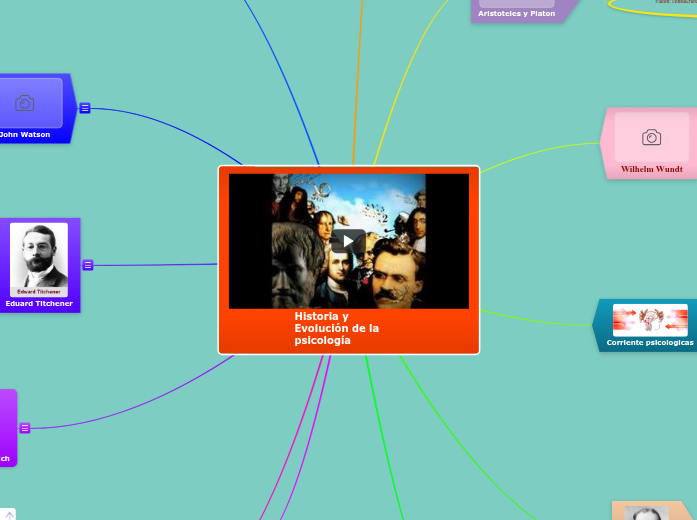The width and height of the screenshot is (697, 520).
Task: Open notes icon beside the lower-left purple node
Action: point(25,428)
